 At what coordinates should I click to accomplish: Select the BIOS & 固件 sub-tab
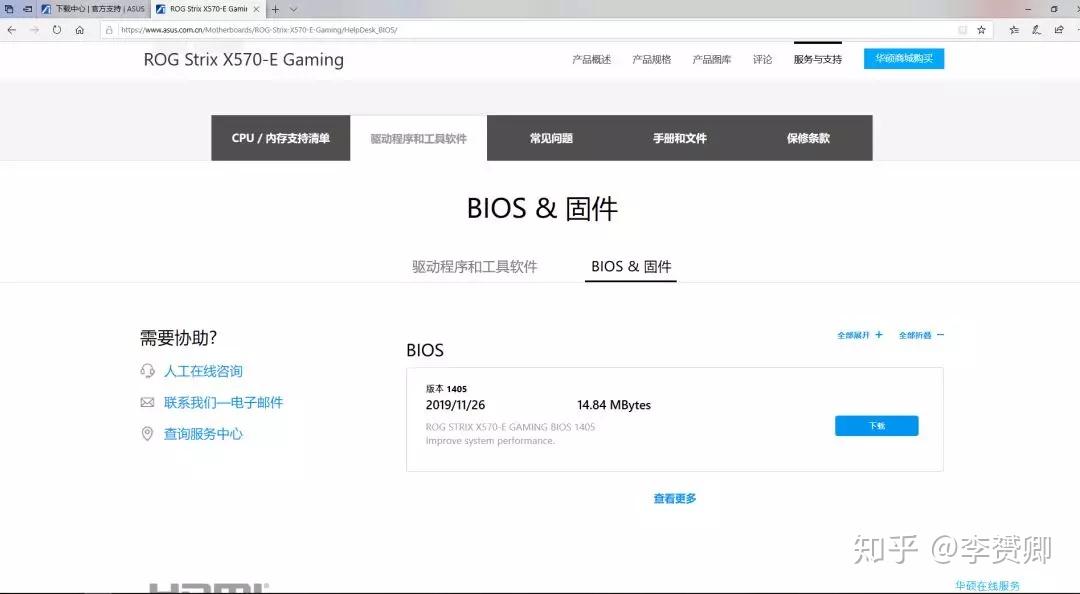pos(631,267)
